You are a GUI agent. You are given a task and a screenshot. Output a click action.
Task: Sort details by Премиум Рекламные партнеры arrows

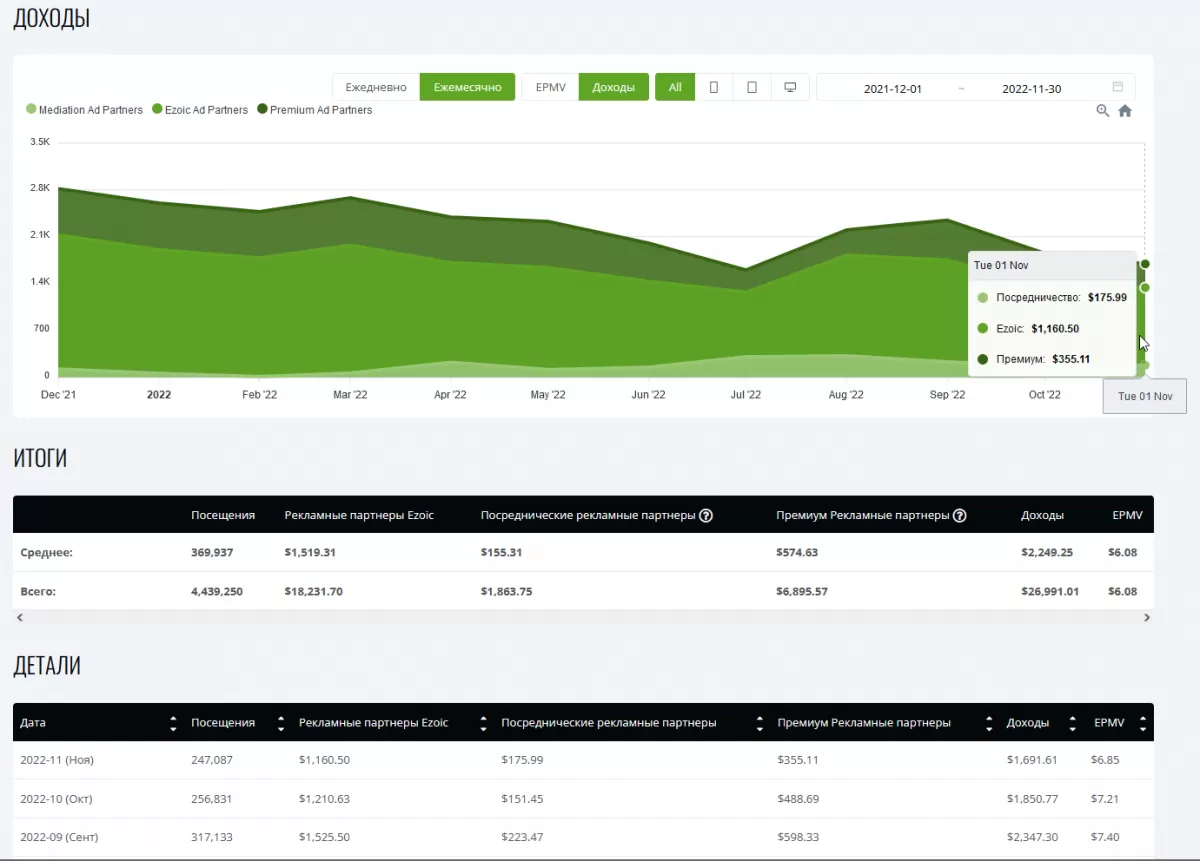(x=989, y=723)
